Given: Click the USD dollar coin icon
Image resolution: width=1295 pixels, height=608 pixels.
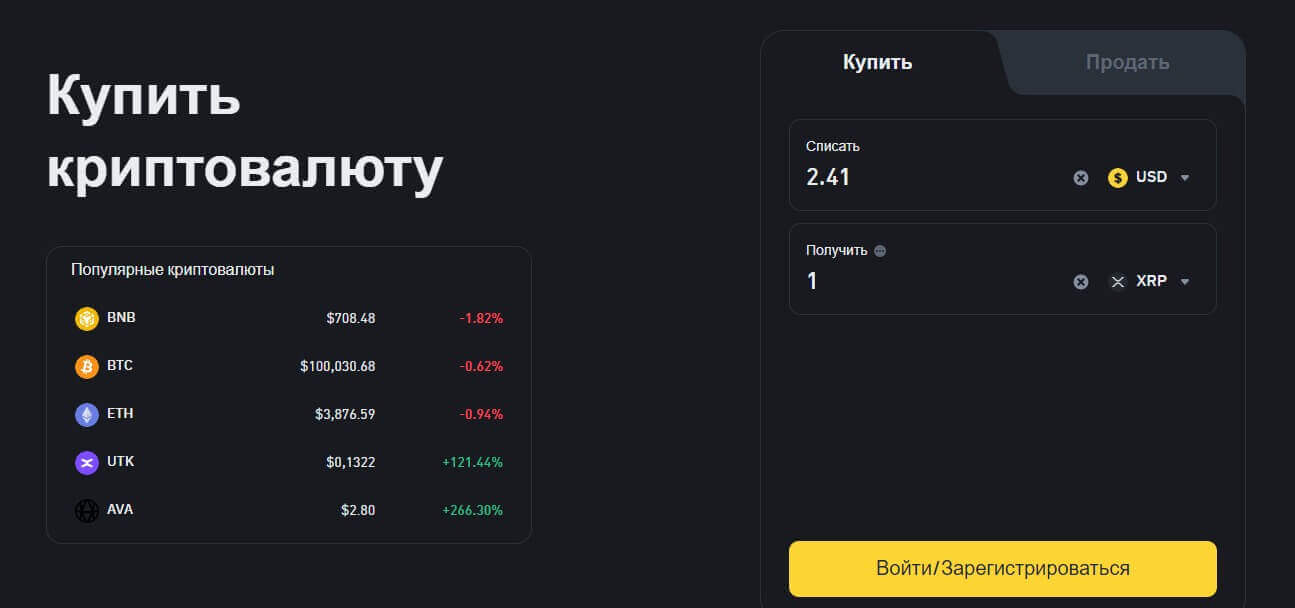Looking at the screenshot, I should [1118, 178].
